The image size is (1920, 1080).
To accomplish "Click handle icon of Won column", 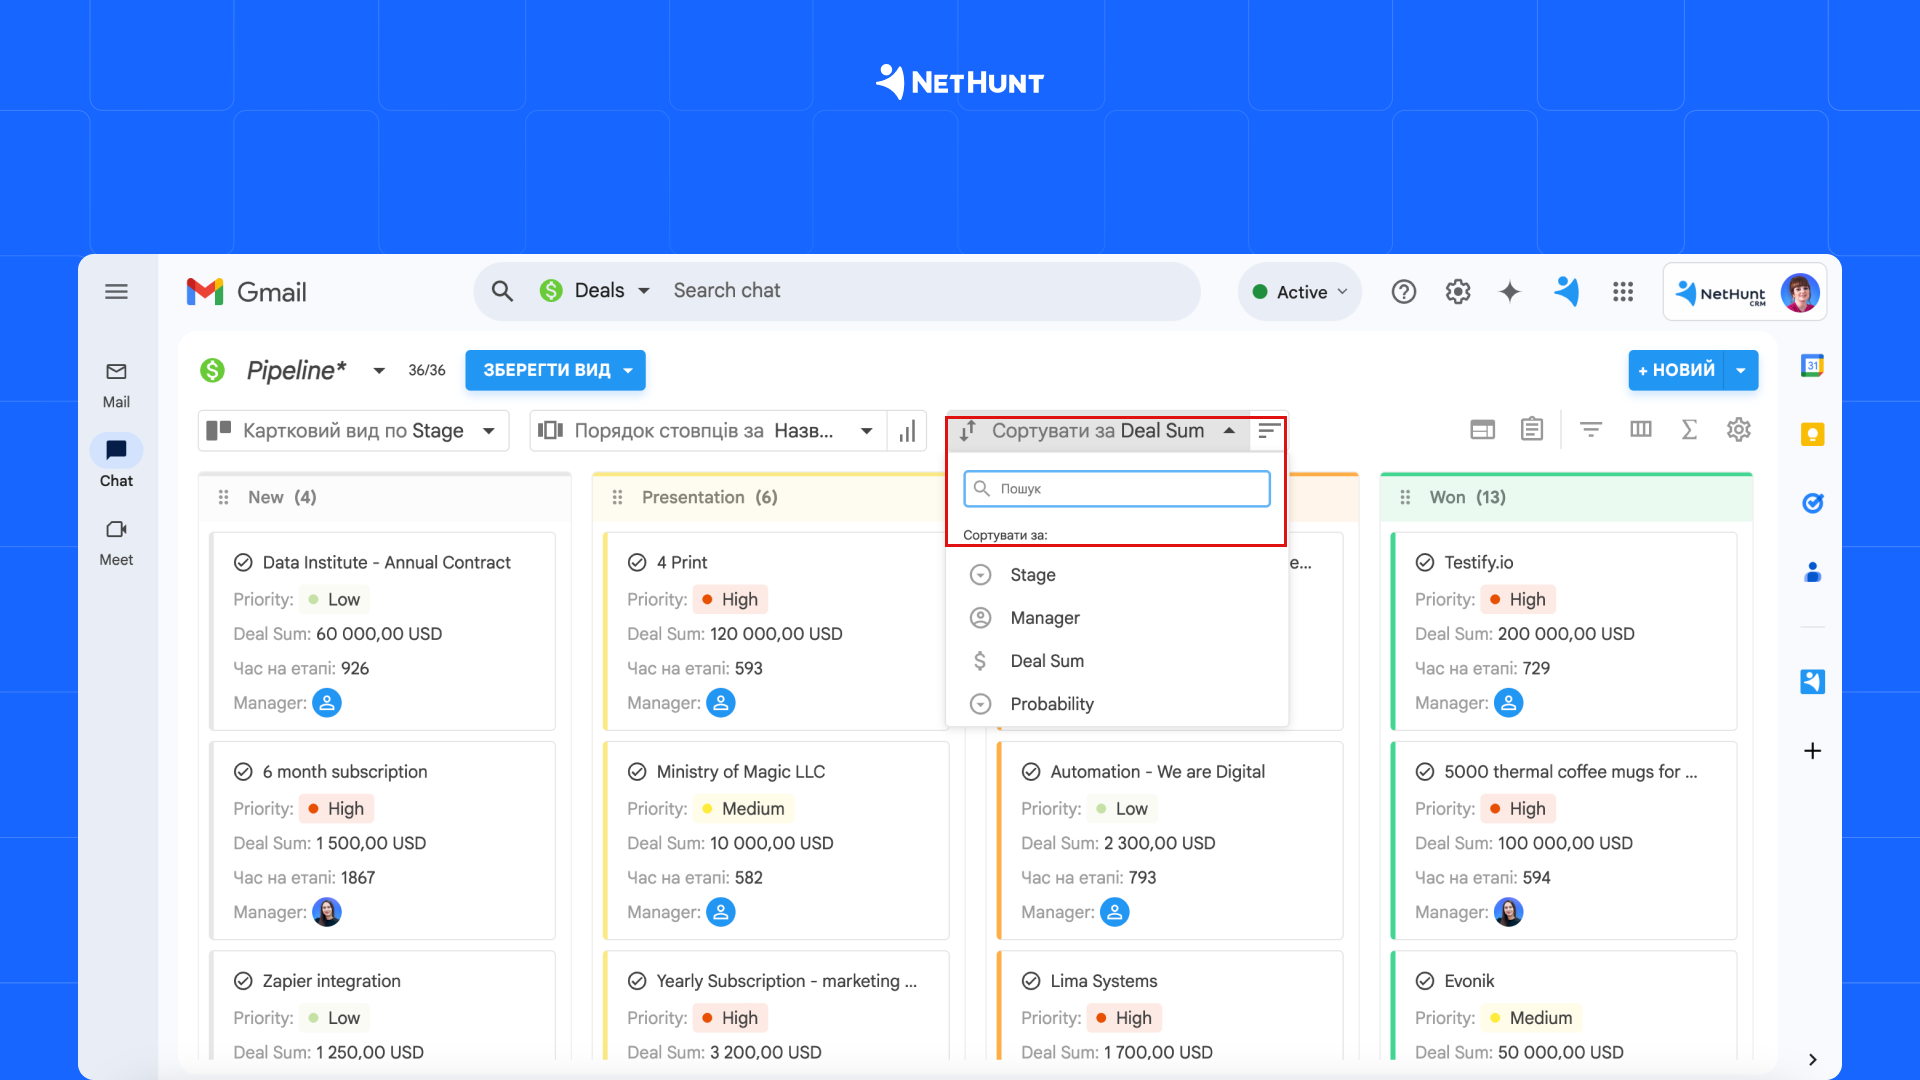I will [1405, 497].
